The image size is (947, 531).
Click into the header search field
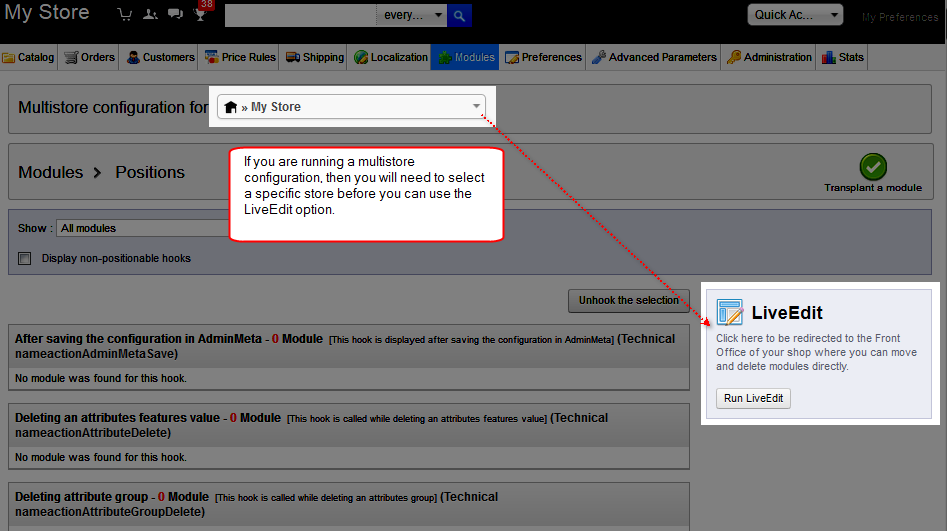pyautogui.click(x=300, y=15)
